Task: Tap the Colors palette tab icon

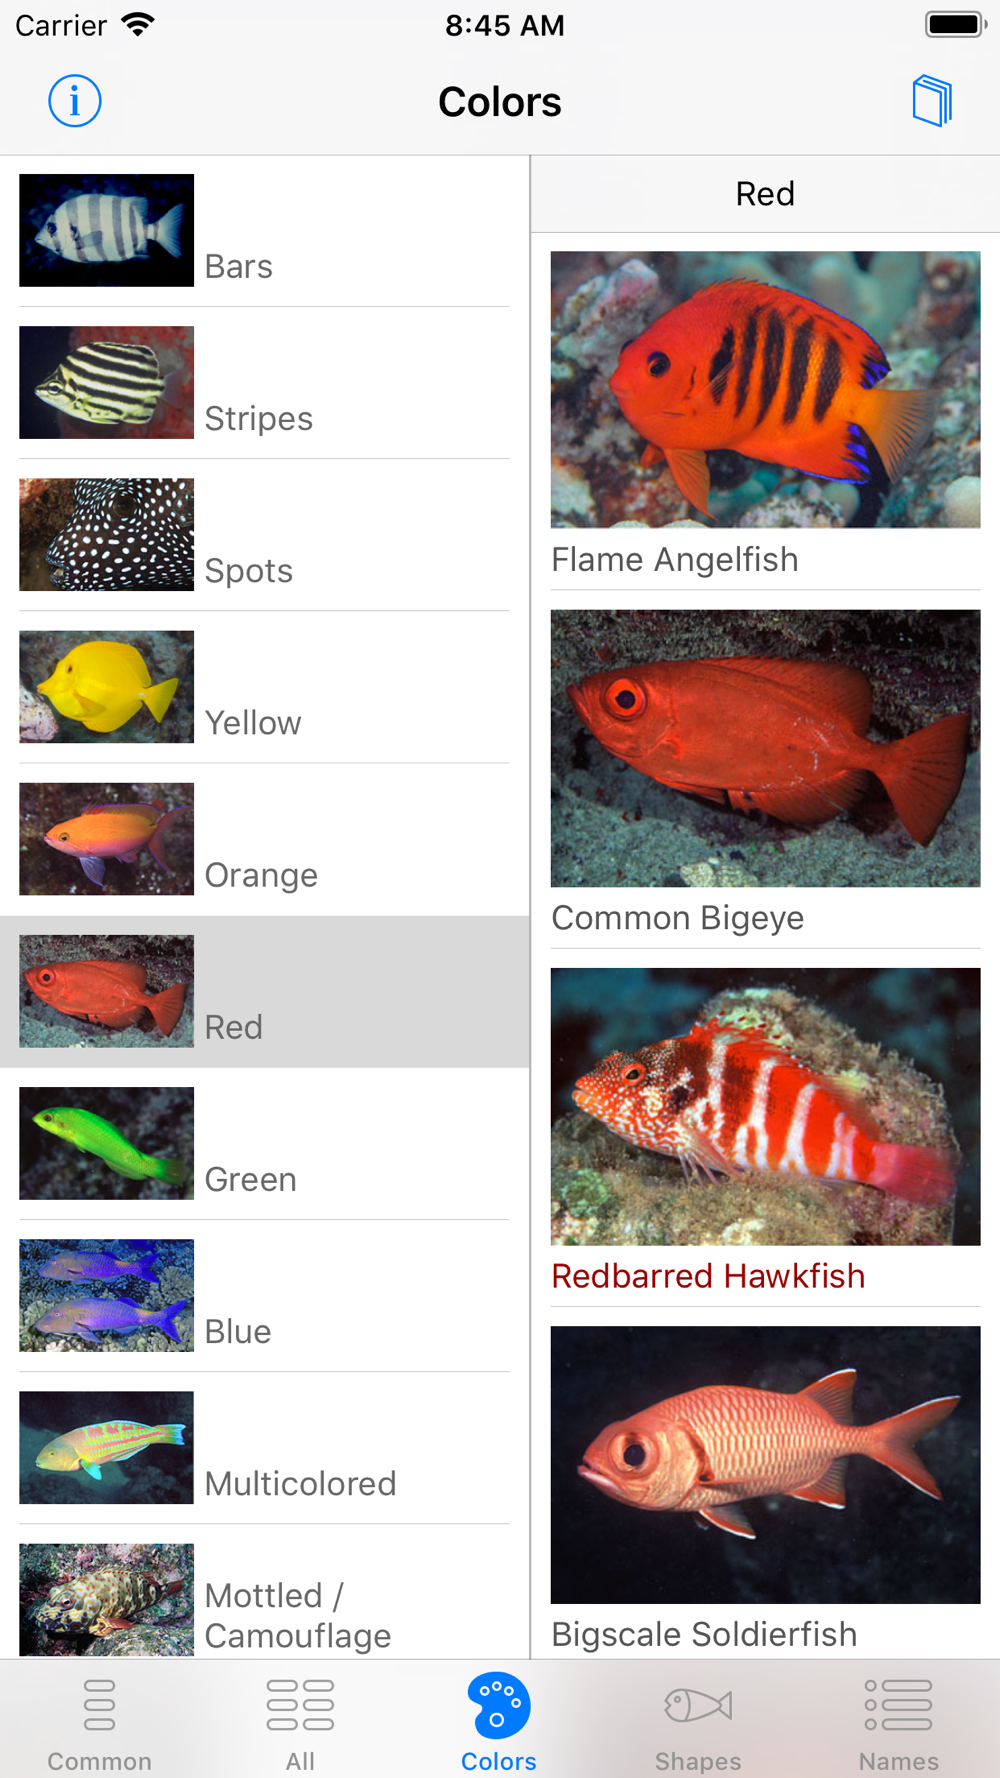Action: coord(498,1706)
